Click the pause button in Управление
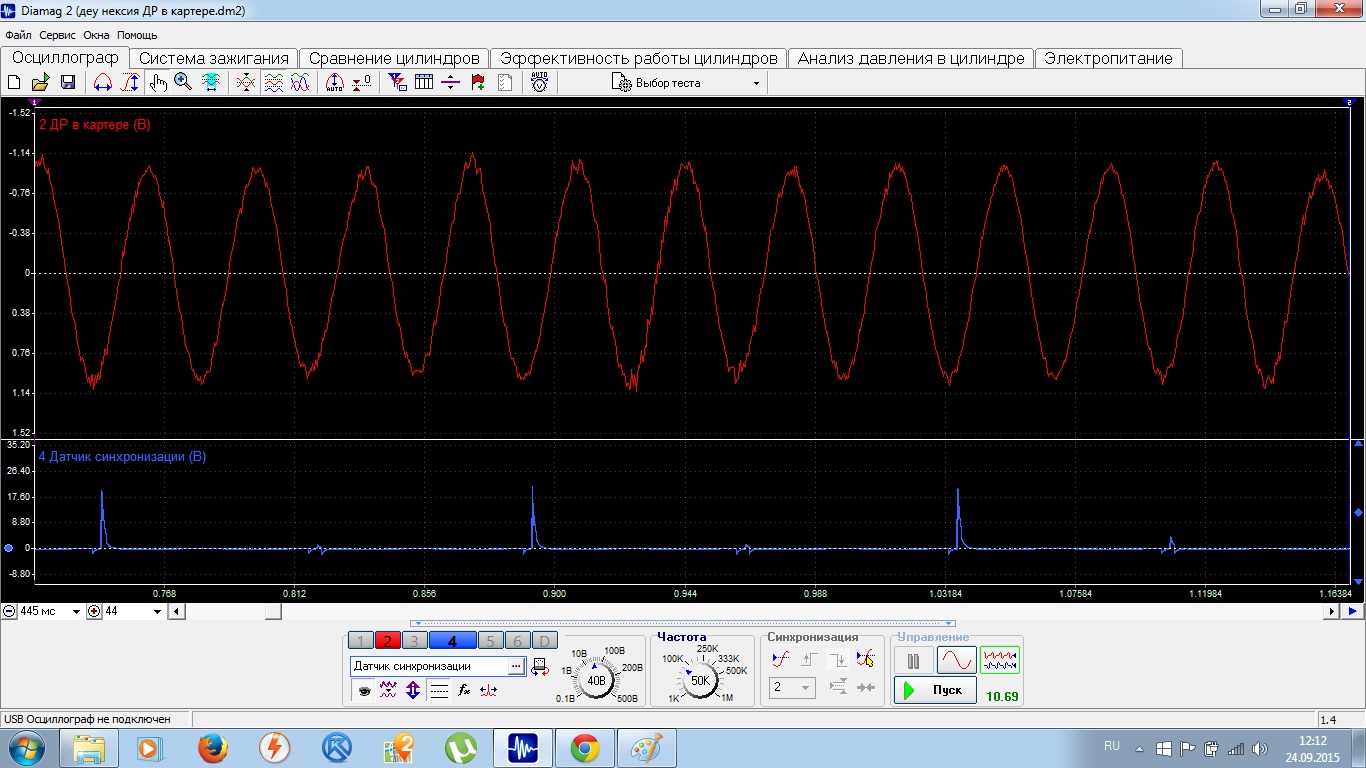 [x=913, y=660]
